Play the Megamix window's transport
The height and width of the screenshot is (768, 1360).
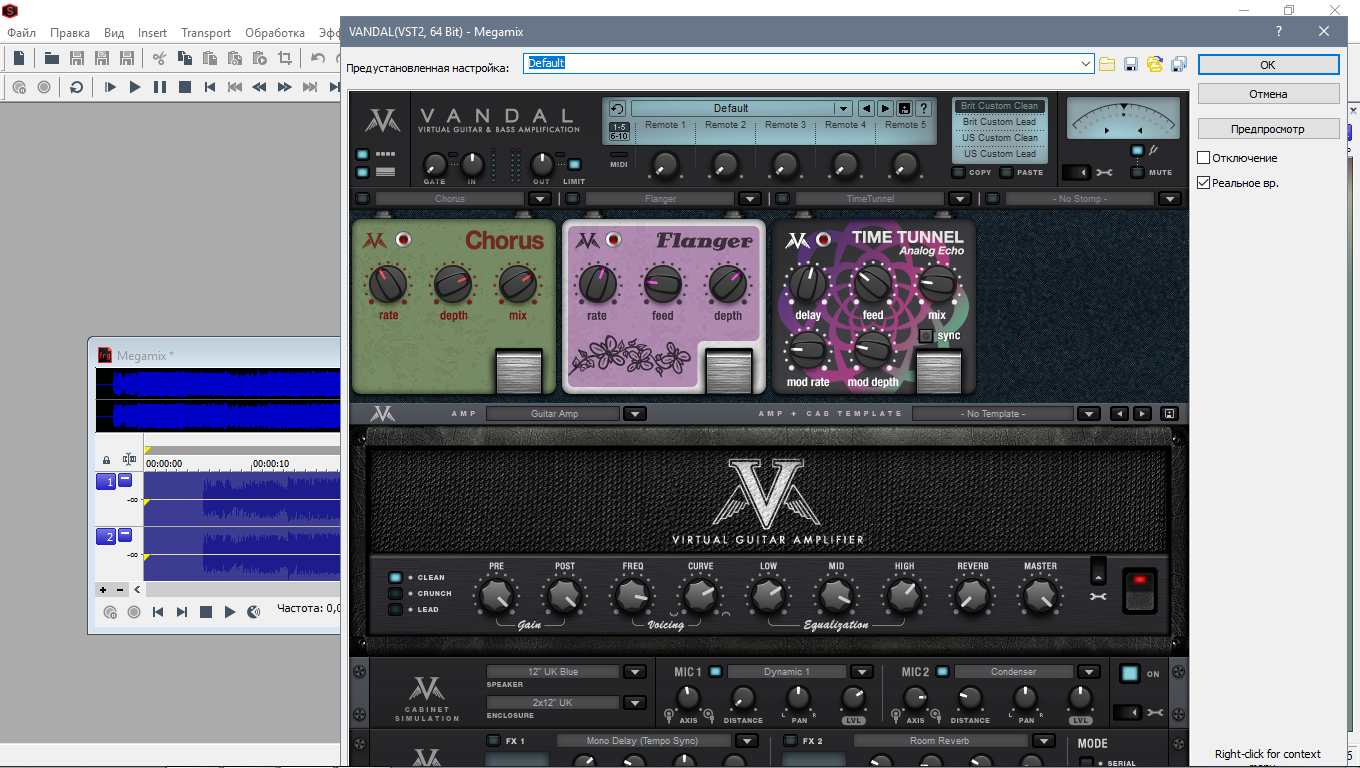coord(230,612)
